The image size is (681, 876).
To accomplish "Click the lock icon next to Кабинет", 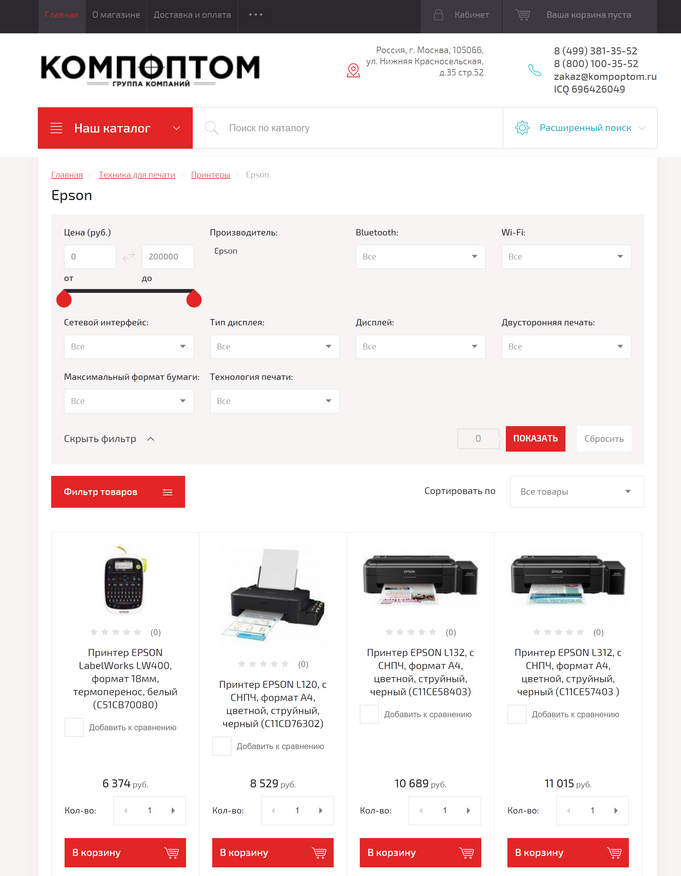I will 439,15.
